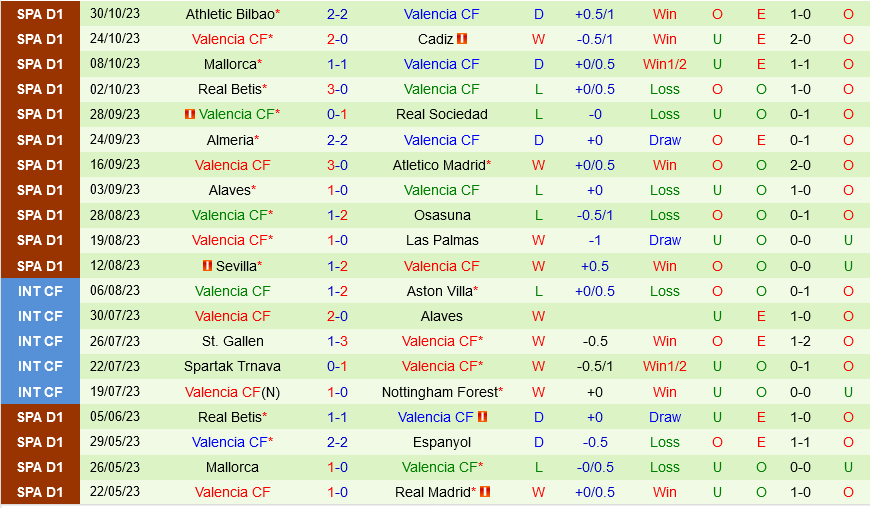This screenshot has width=870, height=508.
Task: Select INT CF league cell for 06/08/23
Action: pyautogui.click(x=40, y=291)
